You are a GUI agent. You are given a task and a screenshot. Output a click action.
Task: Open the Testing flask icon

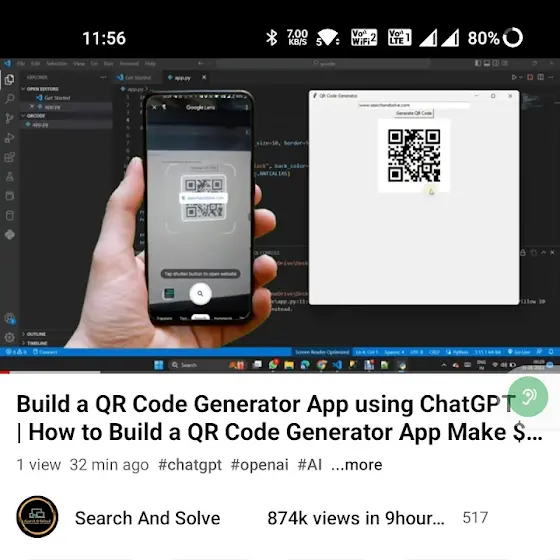coord(10,176)
